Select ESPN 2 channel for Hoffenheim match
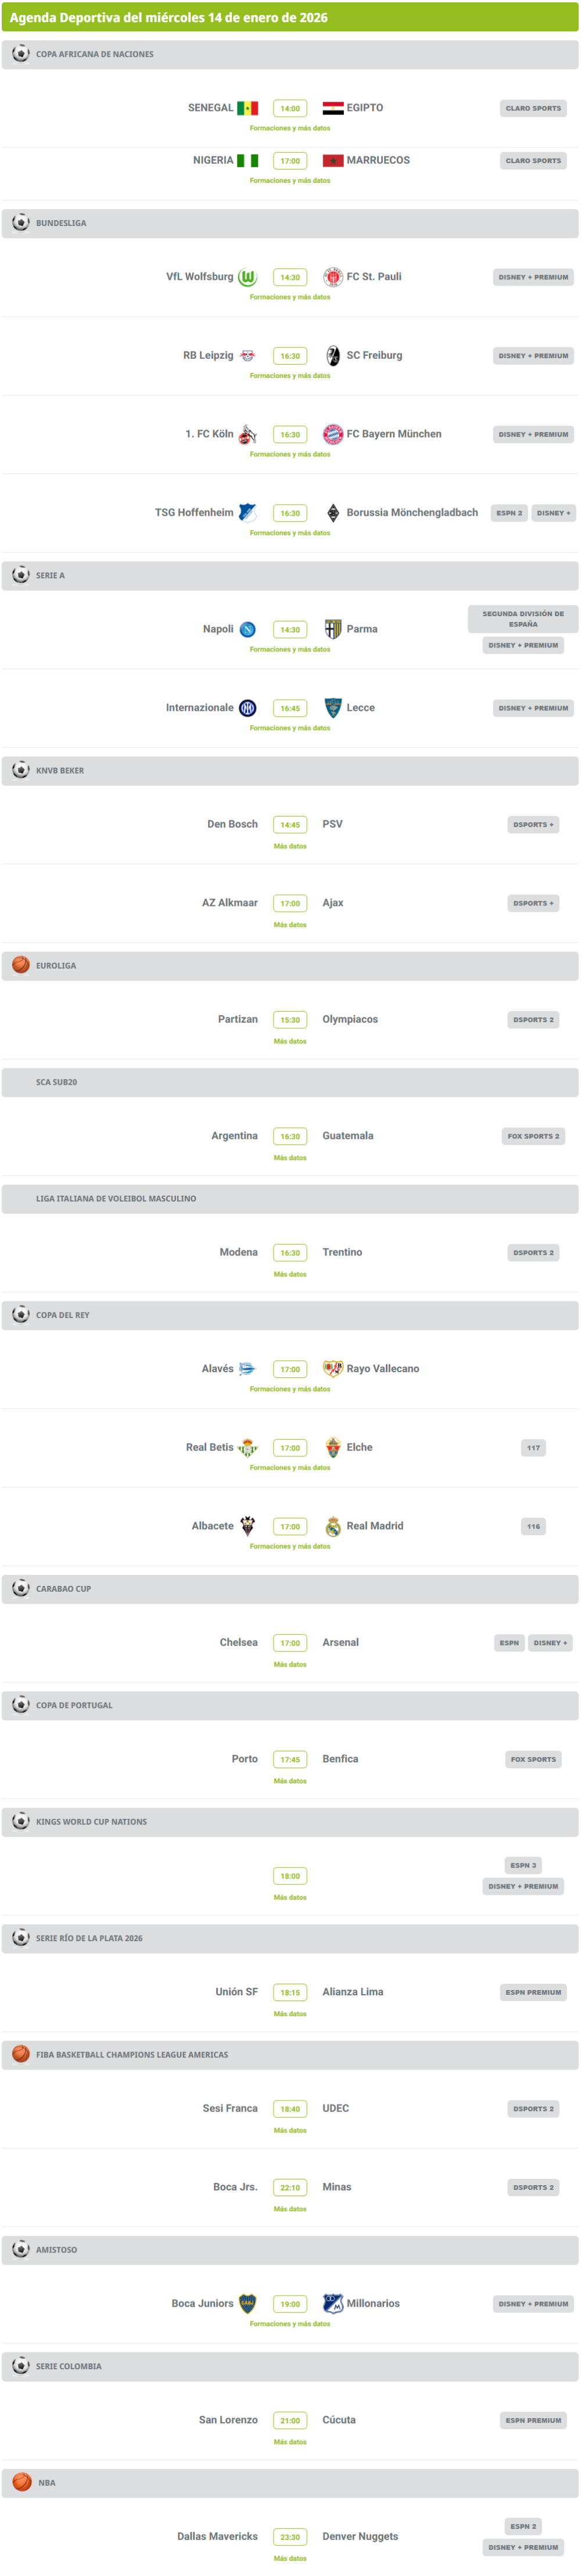 pos(509,513)
